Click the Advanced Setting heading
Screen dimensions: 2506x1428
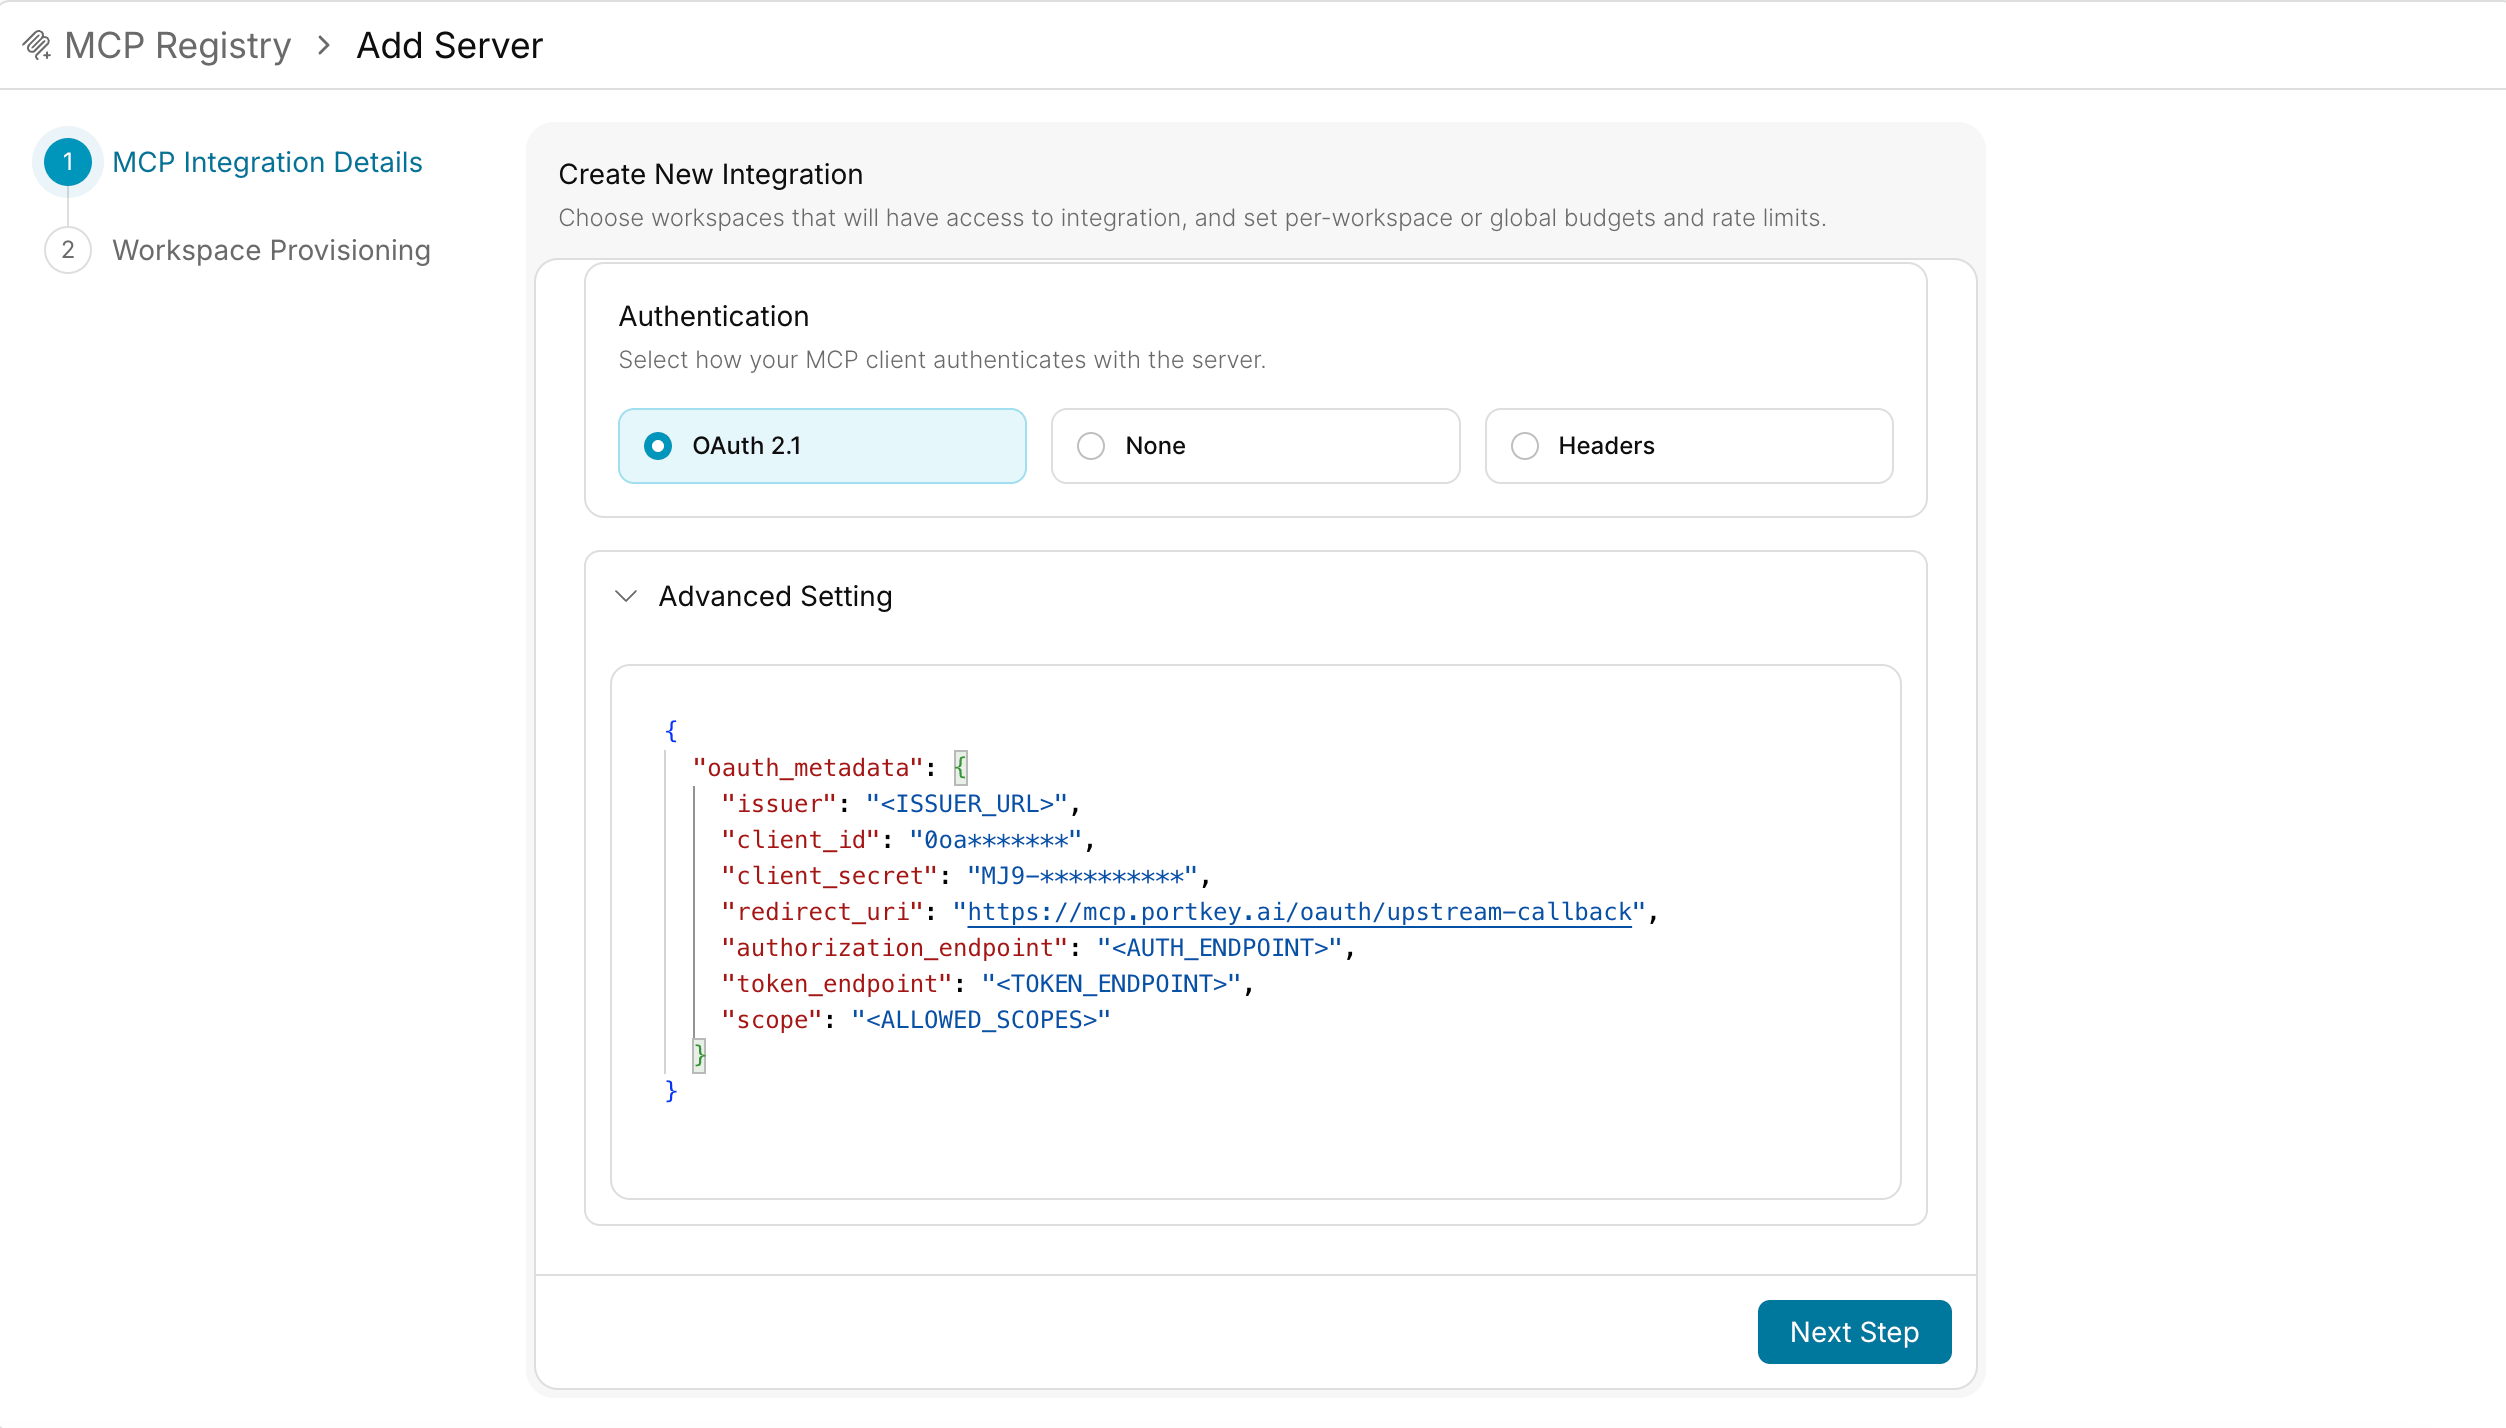pyautogui.click(x=775, y=596)
